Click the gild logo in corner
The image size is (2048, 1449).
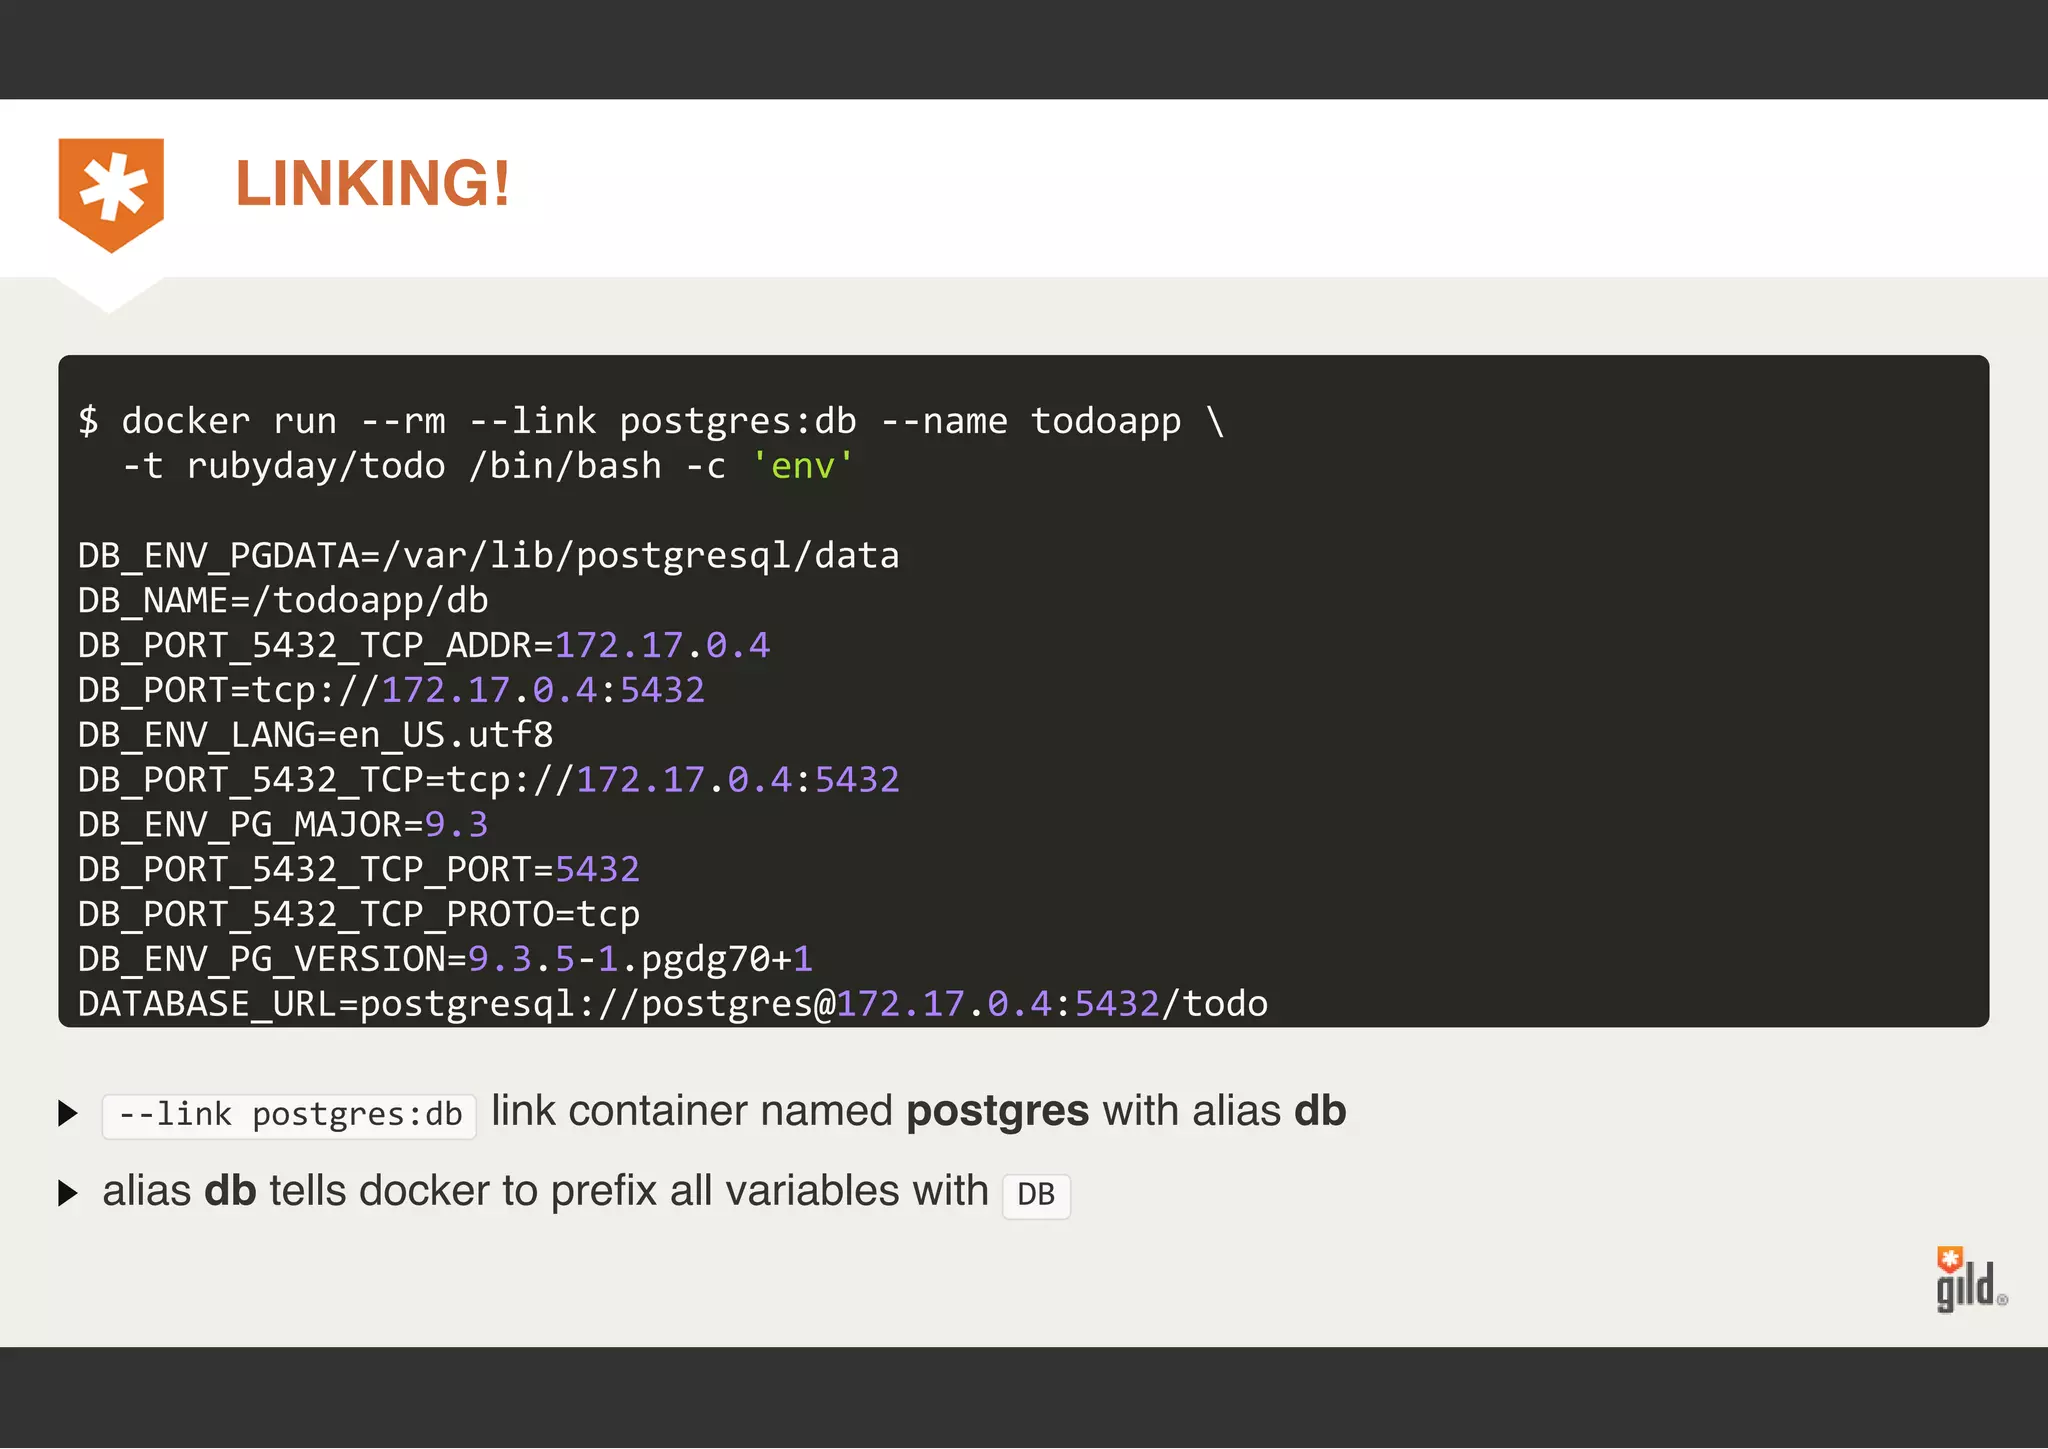click(1971, 1279)
